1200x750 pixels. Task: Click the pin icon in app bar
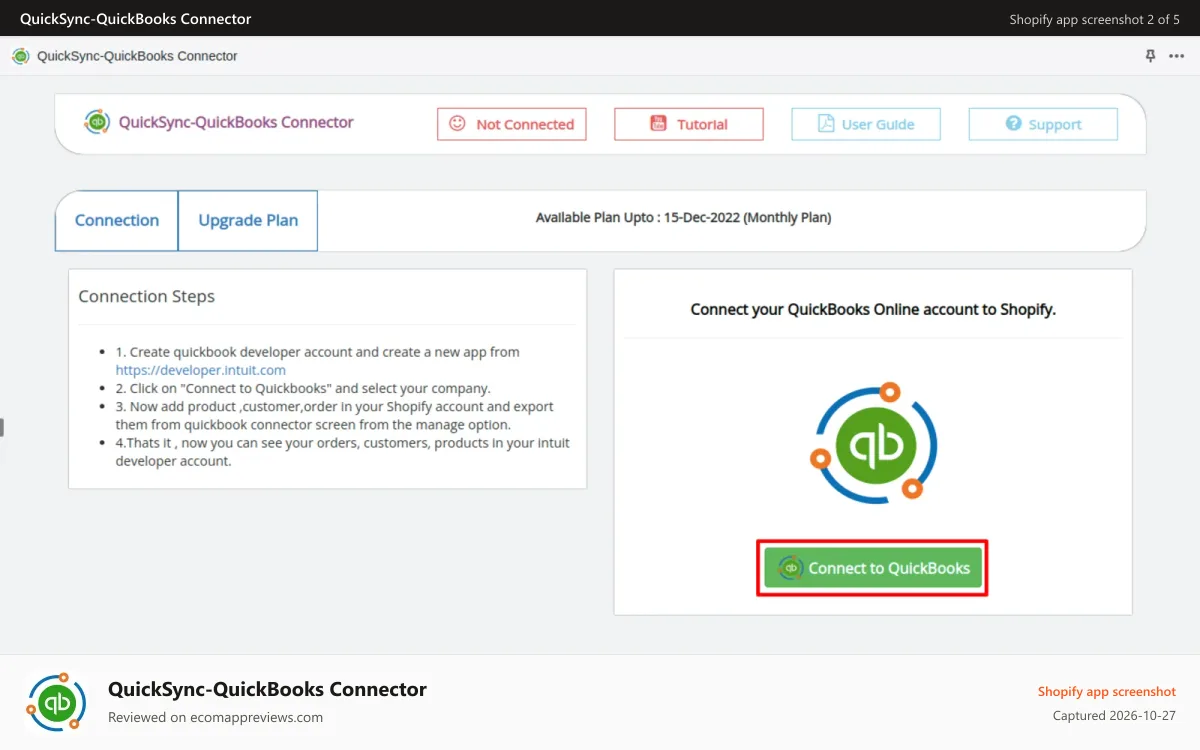[1150, 56]
